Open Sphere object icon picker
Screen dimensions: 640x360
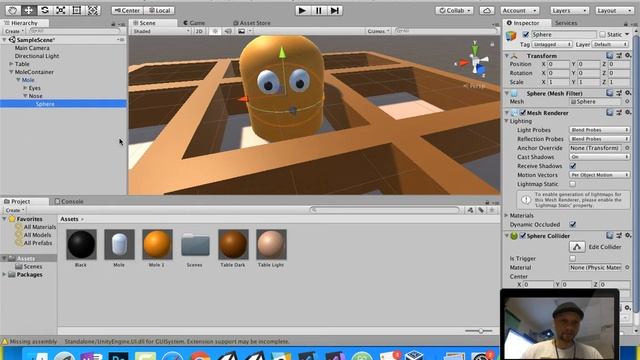click(511, 36)
